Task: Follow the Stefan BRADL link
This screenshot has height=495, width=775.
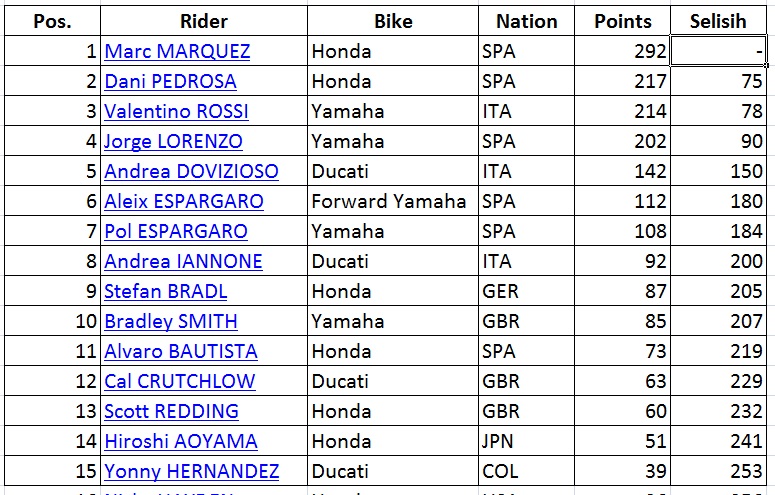Action: pos(166,292)
